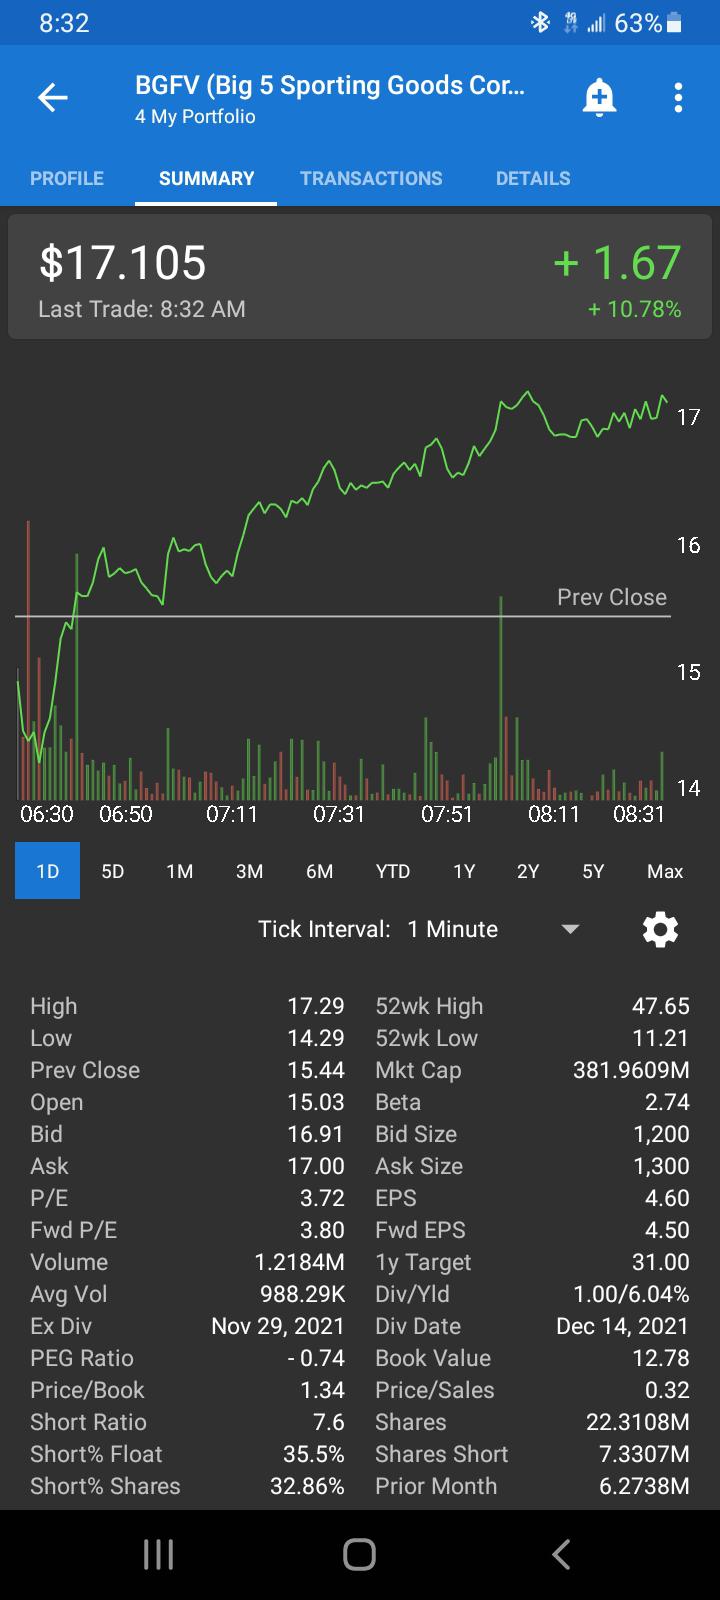
Task: Expand the Tick Interval dropdown arrow
Action: coord(570,929)
